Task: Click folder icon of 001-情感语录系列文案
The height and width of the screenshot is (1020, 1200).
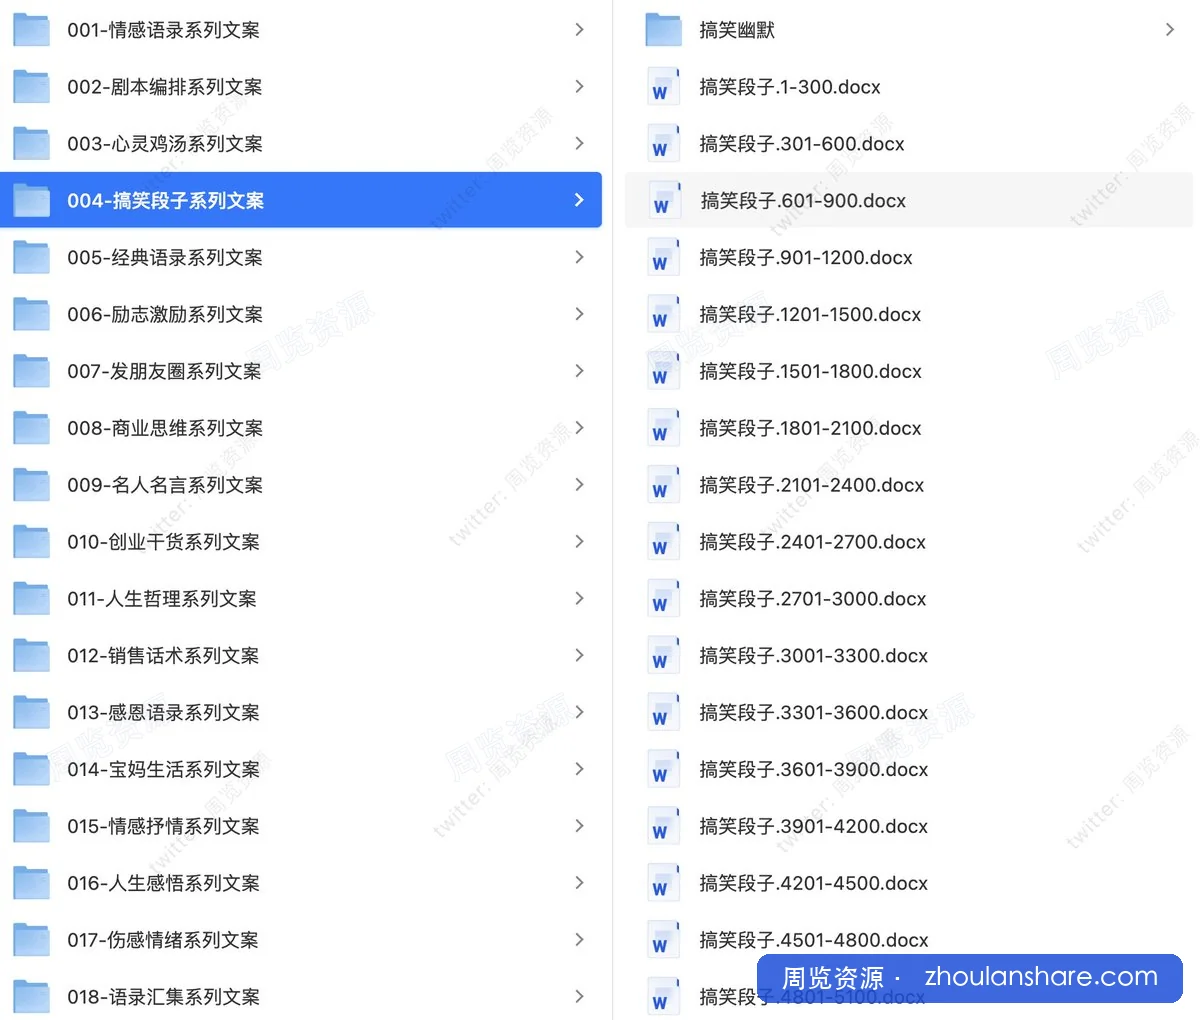Action: pos(31,30)
